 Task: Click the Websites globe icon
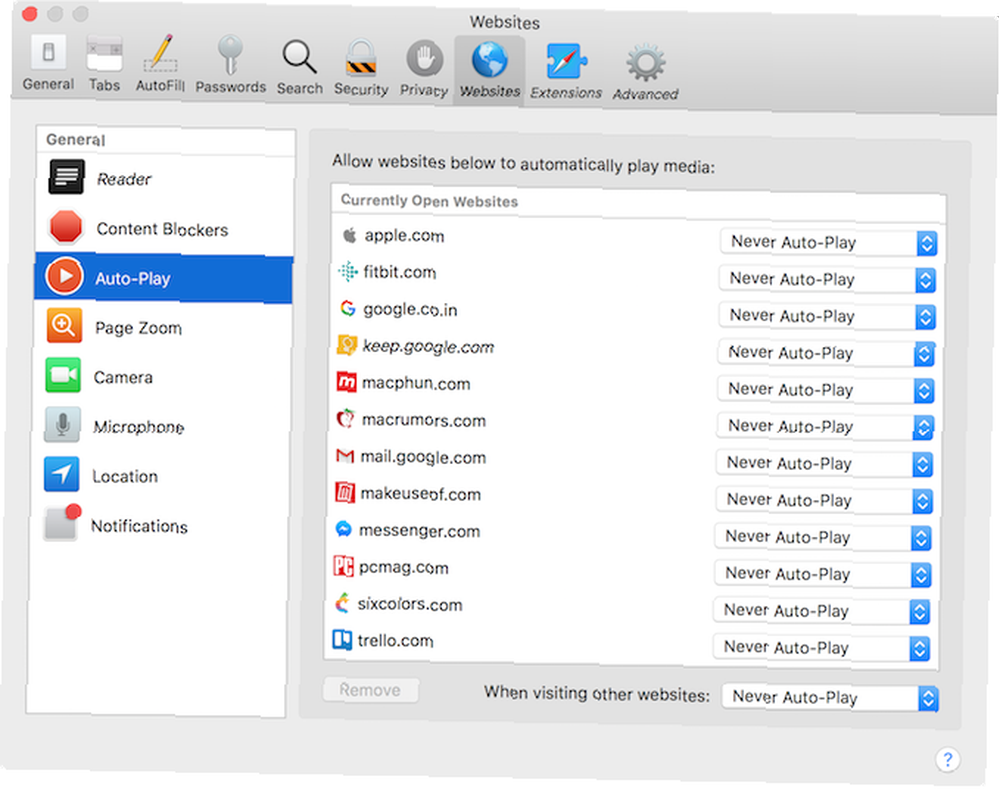point(490,61)
